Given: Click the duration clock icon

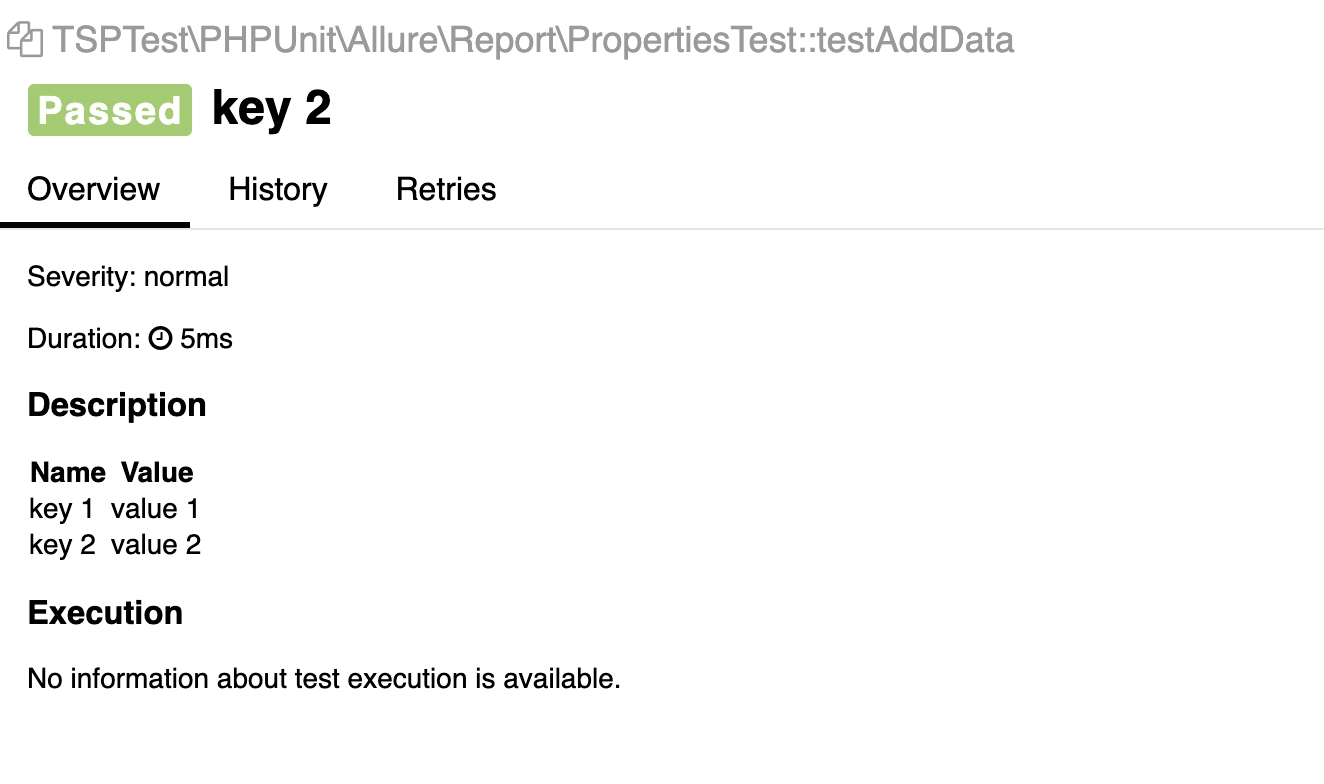Looking at the screenshot, I should [160, 339].
